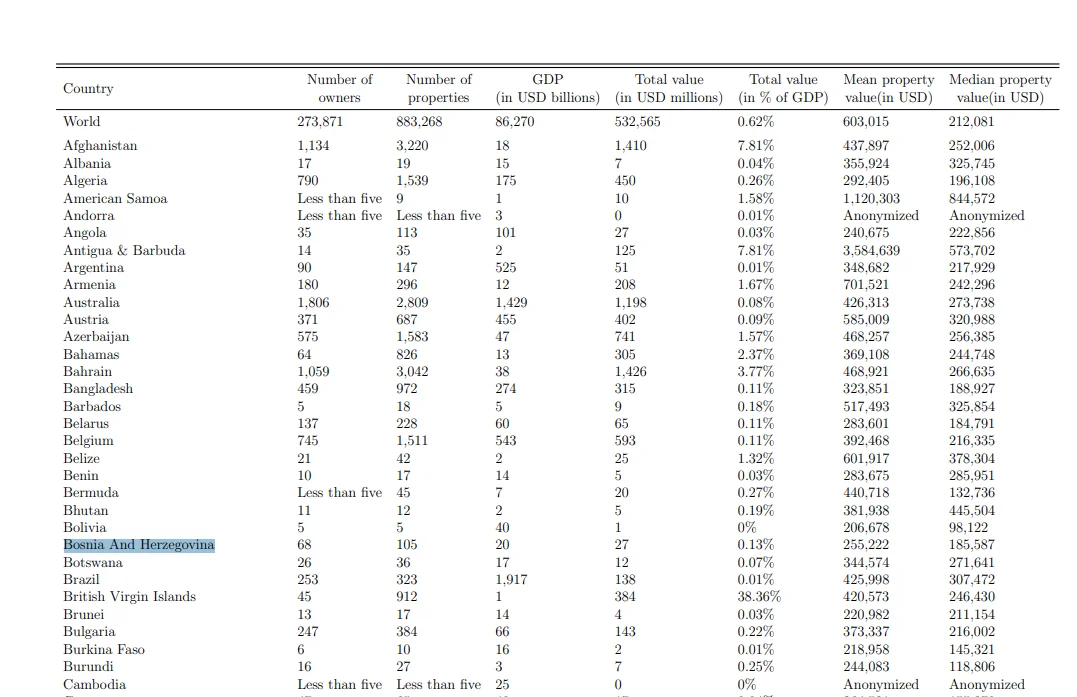Click Bahrain's number of properties 3,042
Screen dimensions: 1077x697
tap(413, 371)
